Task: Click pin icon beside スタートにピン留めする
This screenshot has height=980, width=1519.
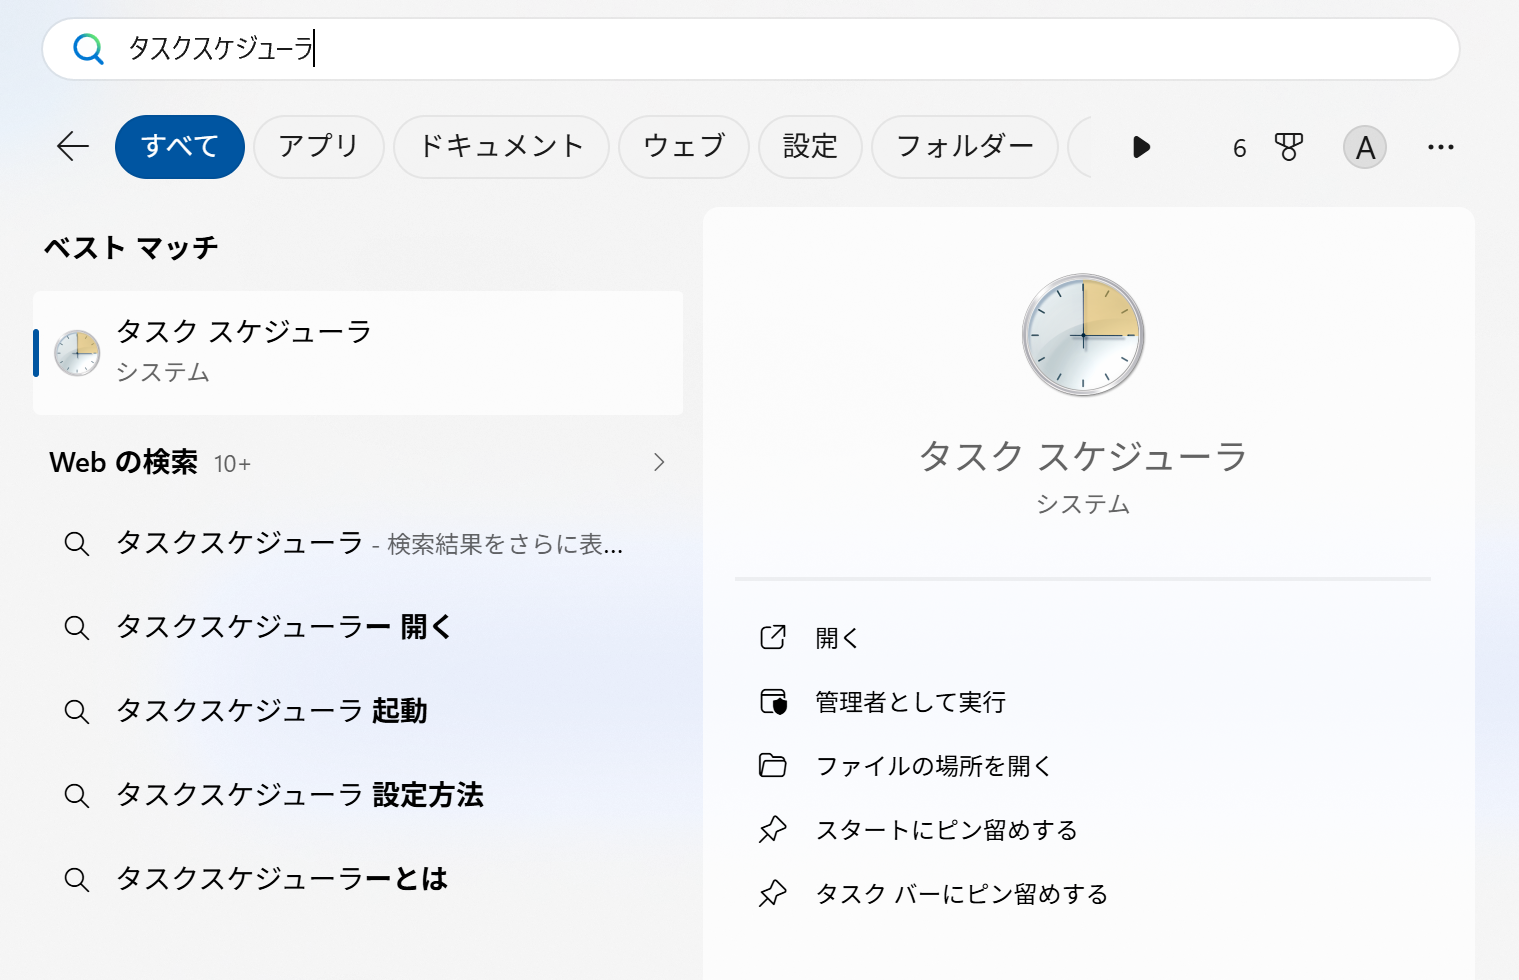Action: (x=773, y=830)
